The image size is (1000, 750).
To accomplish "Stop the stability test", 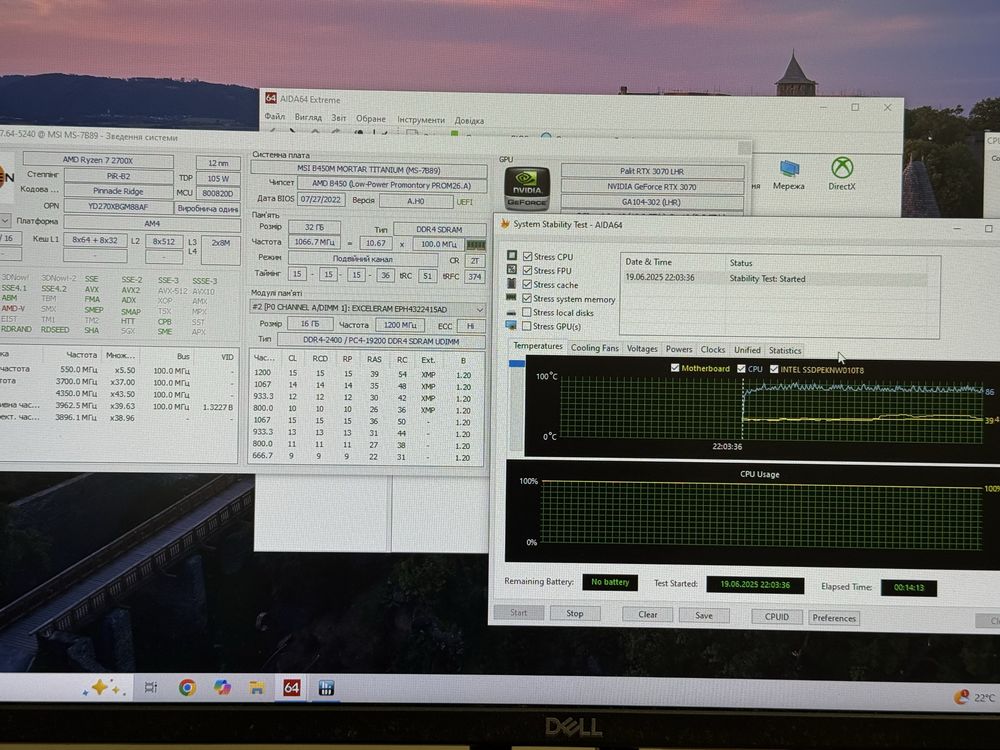I will point(575,614).
